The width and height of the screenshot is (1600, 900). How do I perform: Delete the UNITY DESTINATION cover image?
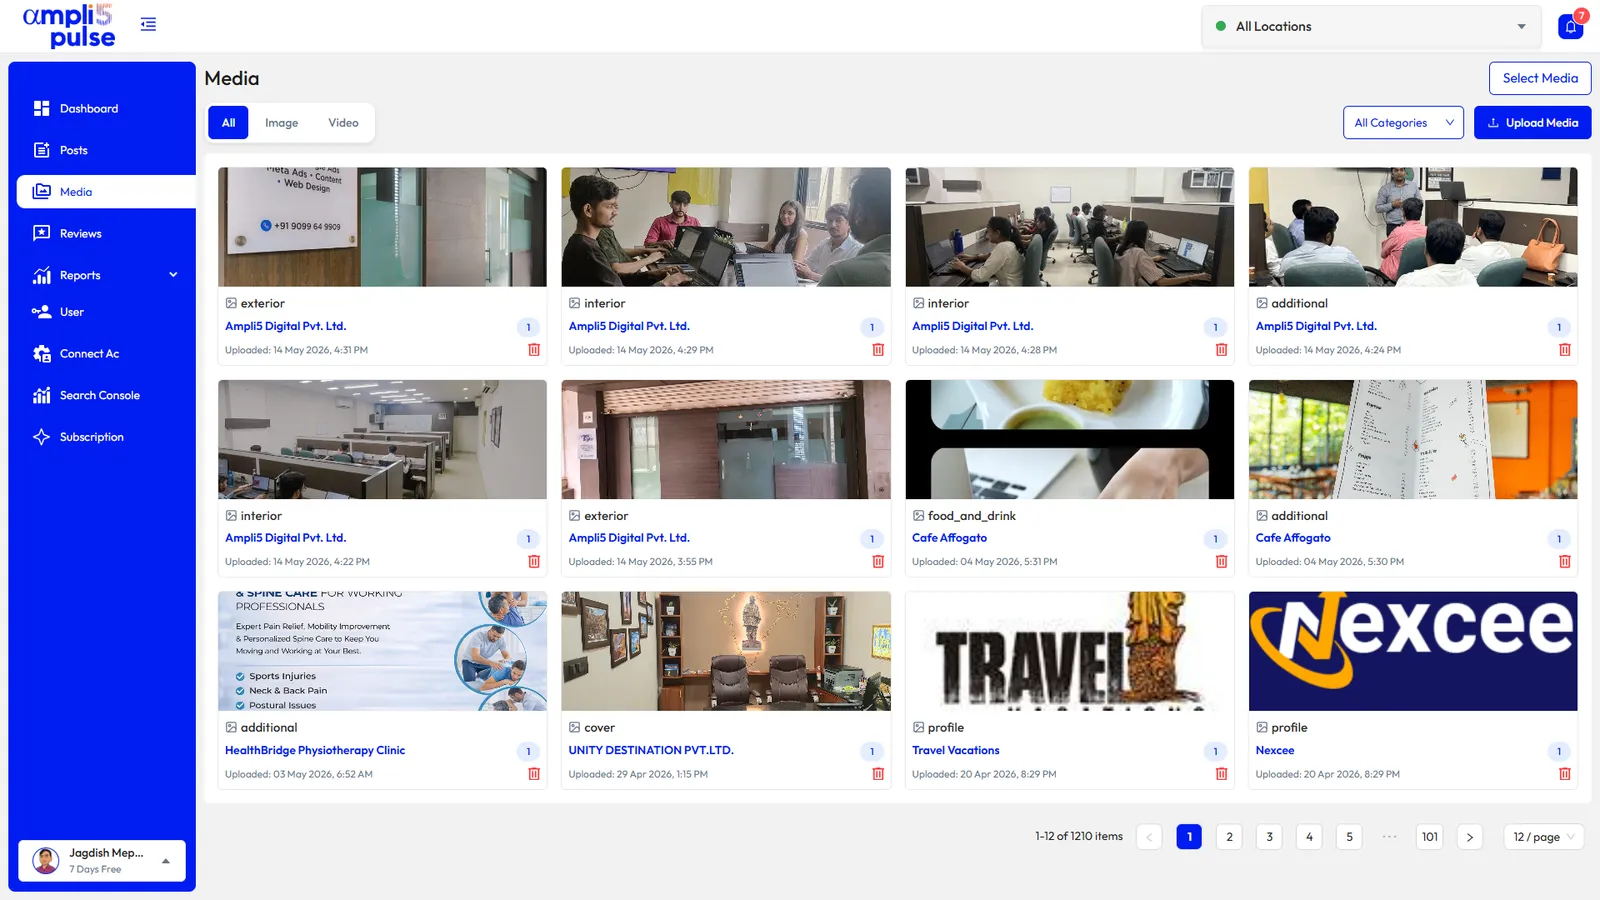pos(878,774)
